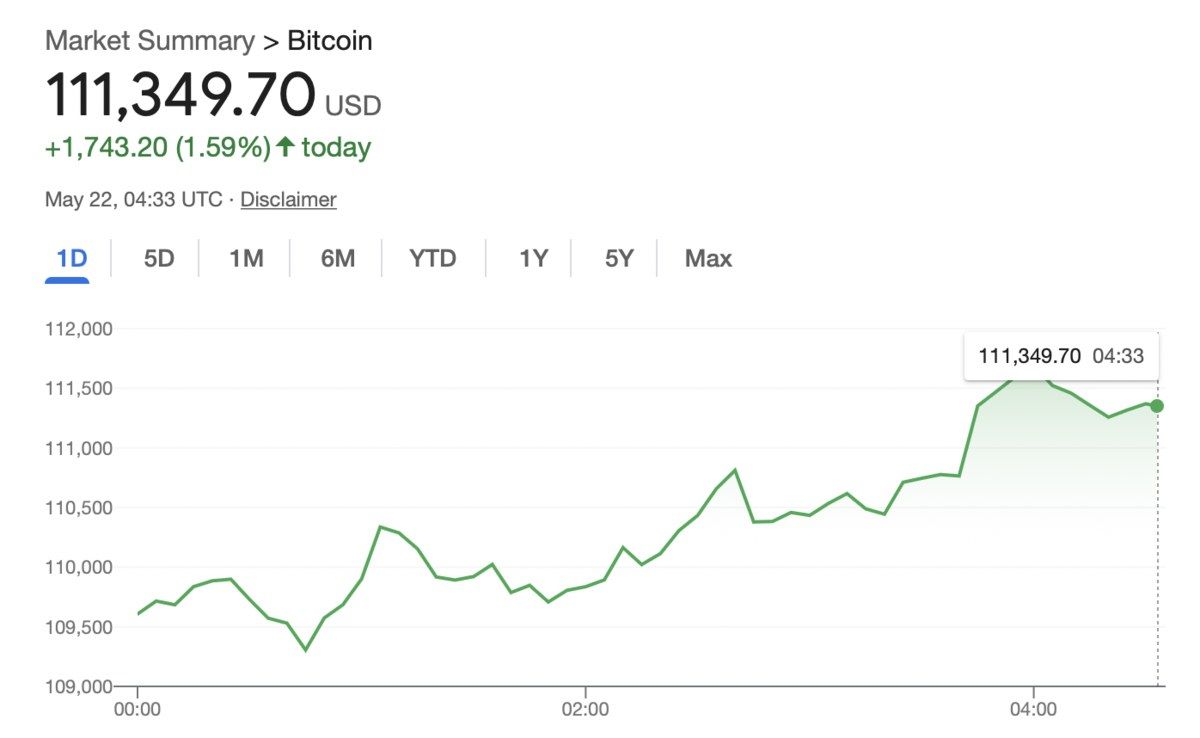Show the 6M price chart
Viewport: 1200px width, 738px height.
338,259
